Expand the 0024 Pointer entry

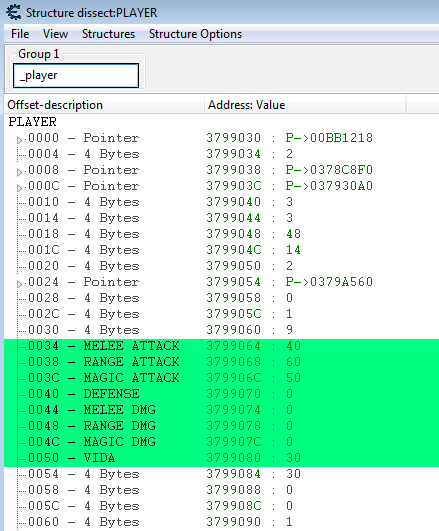(x=20, y=284)
